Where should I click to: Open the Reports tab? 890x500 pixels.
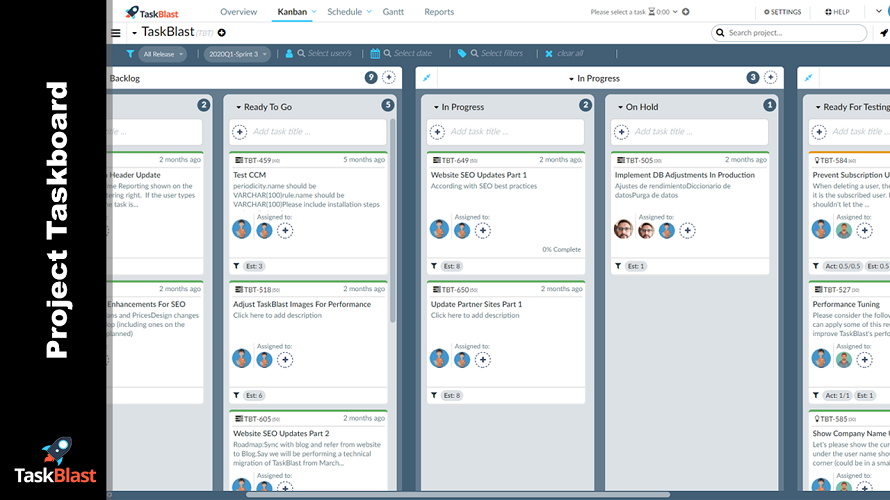[439, 12]
